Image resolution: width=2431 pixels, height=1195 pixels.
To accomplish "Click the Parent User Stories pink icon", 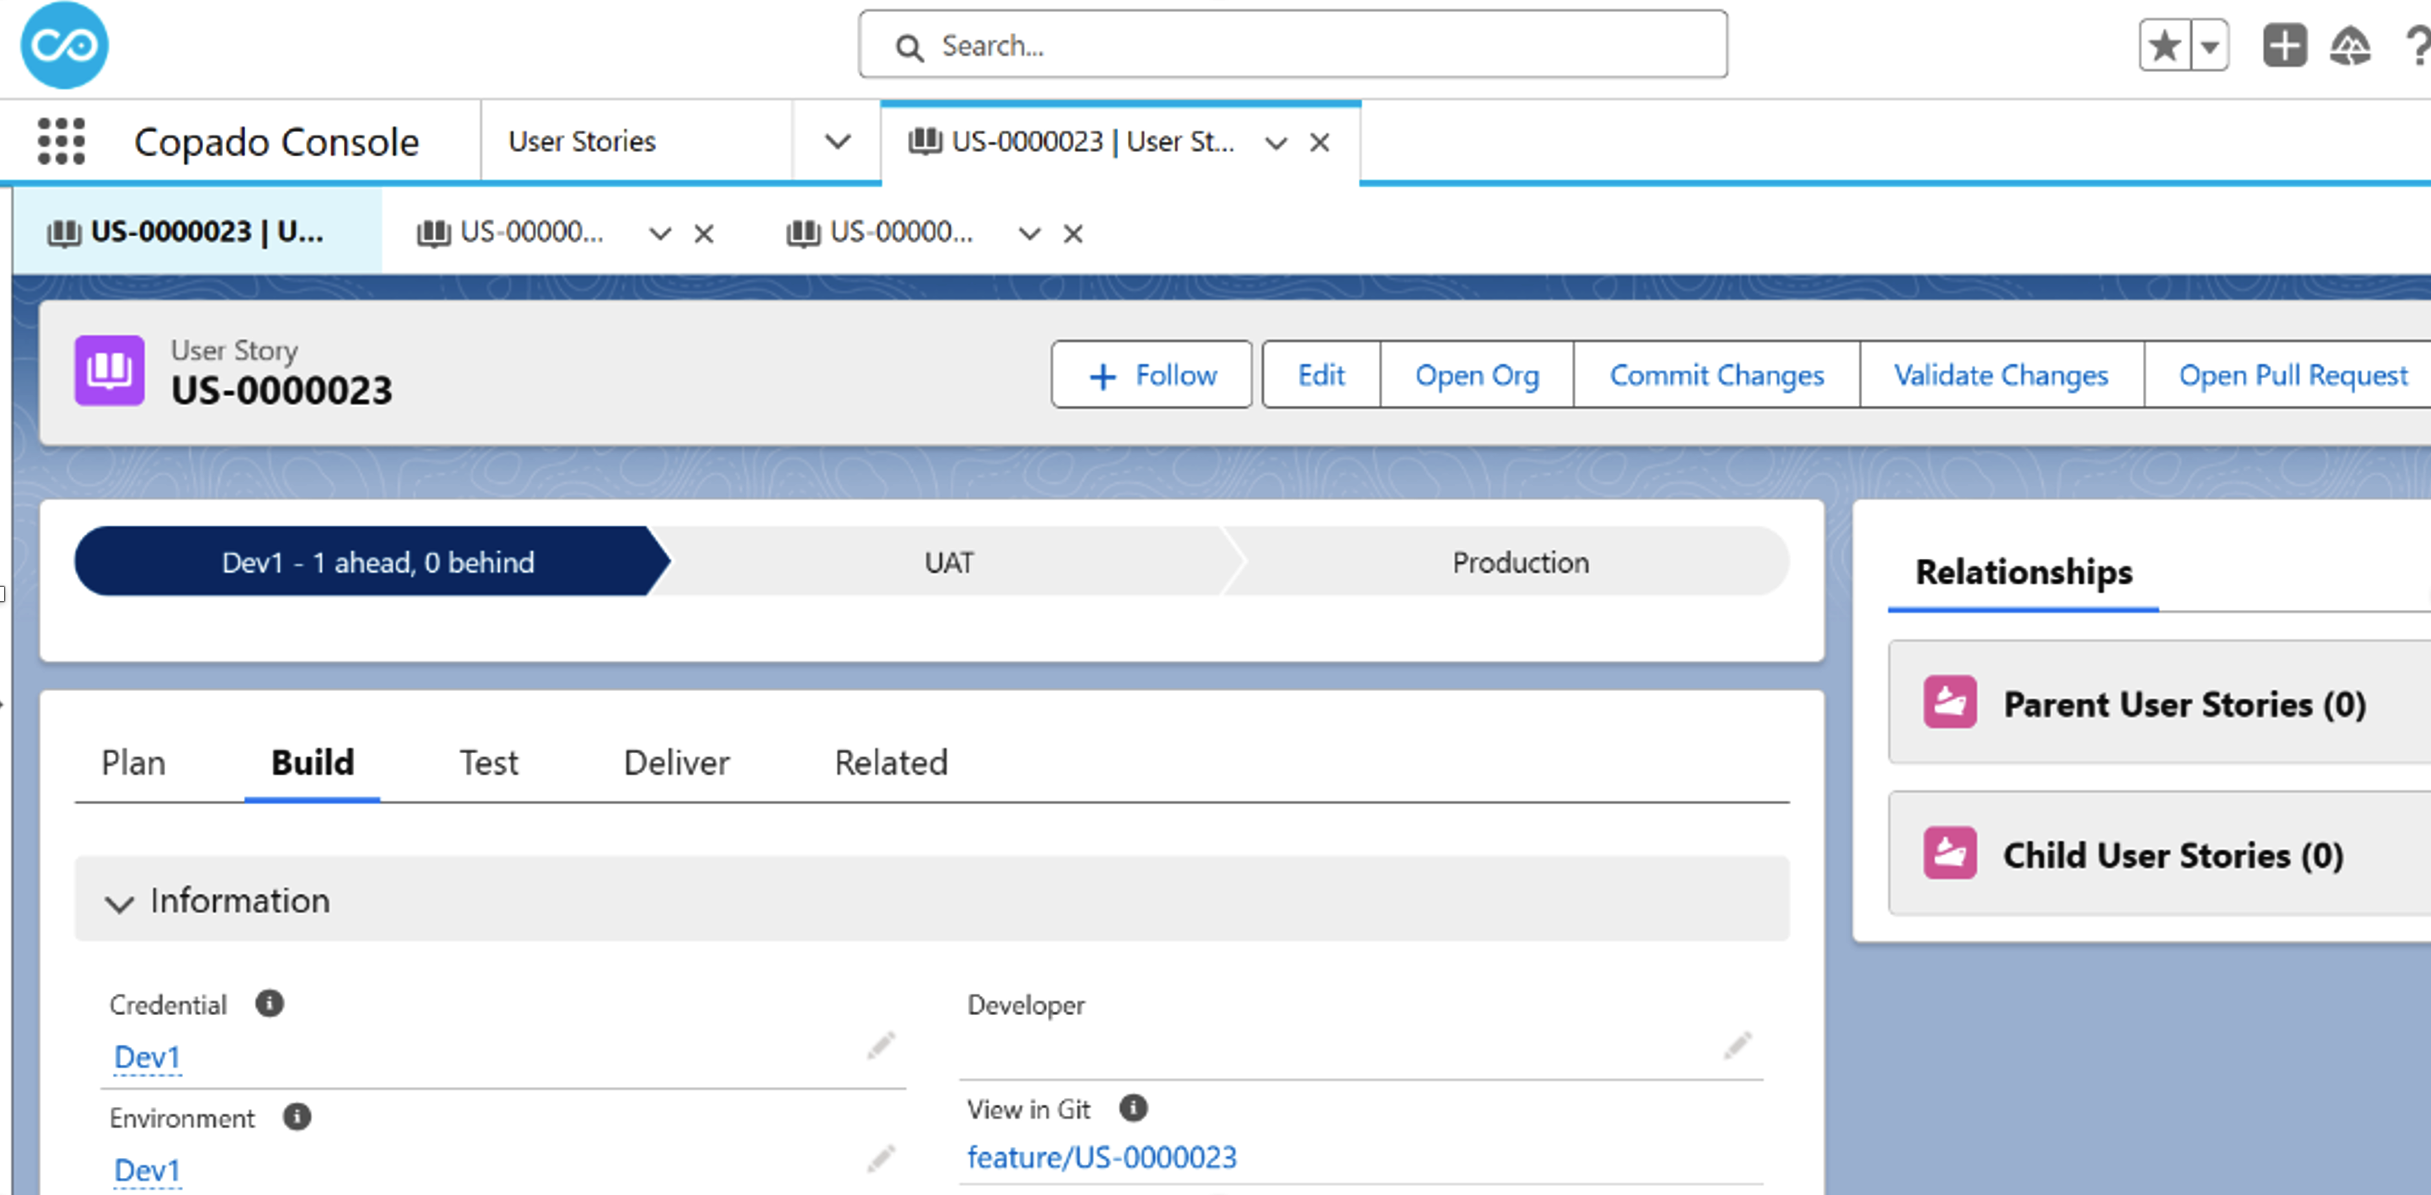I will (1950, 702).
